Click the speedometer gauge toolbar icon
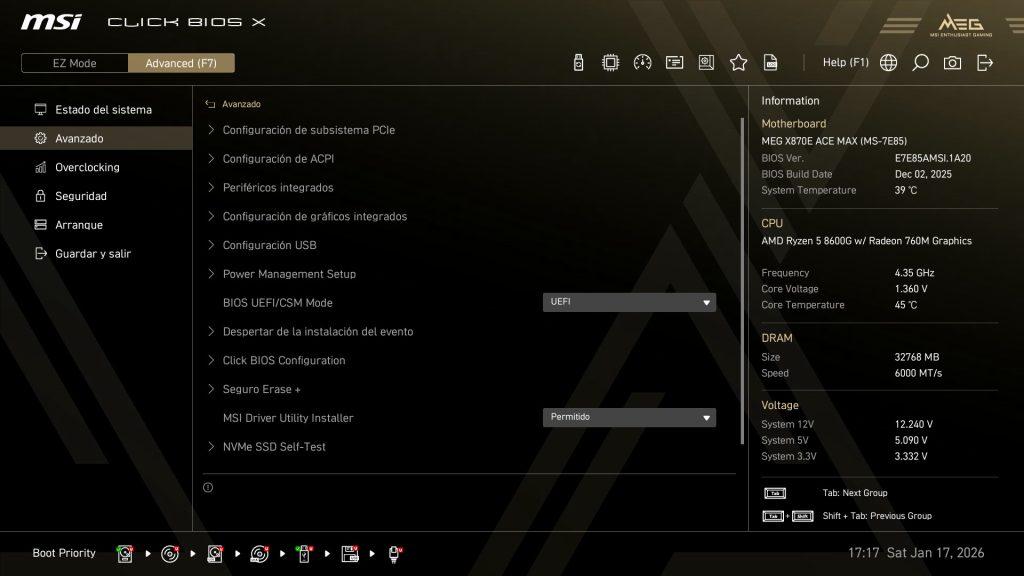 pyautogui.click(x=642, y=63)
